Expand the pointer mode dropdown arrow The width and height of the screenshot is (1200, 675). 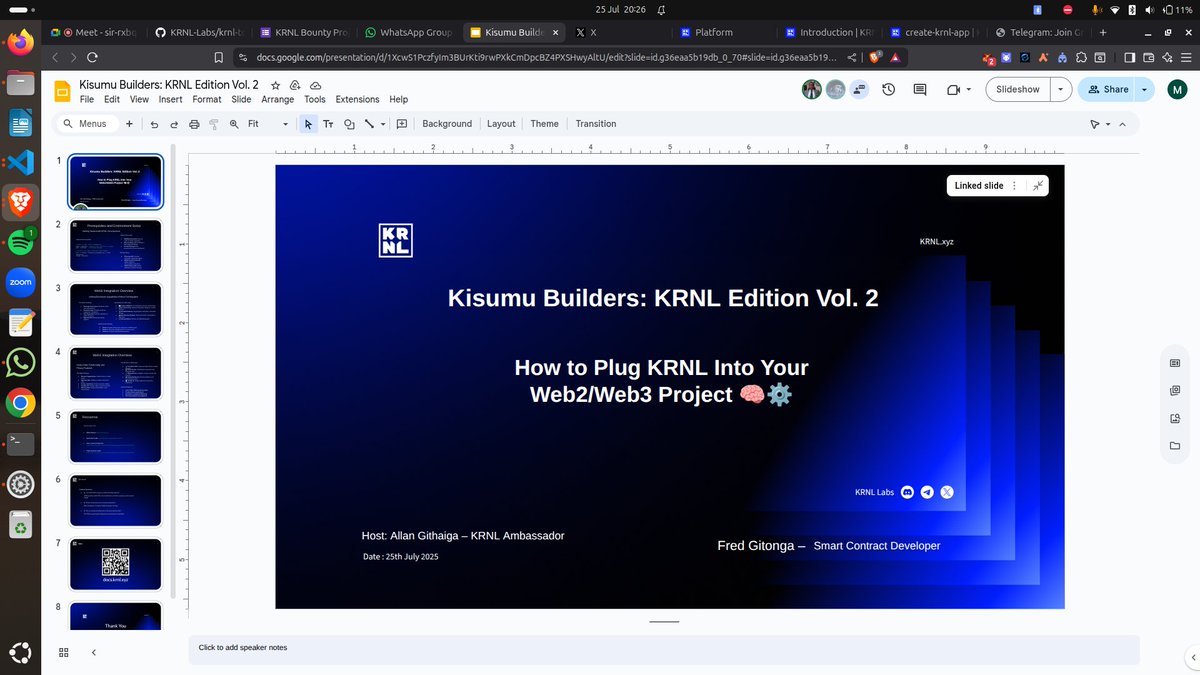[x=1108, y=124]
